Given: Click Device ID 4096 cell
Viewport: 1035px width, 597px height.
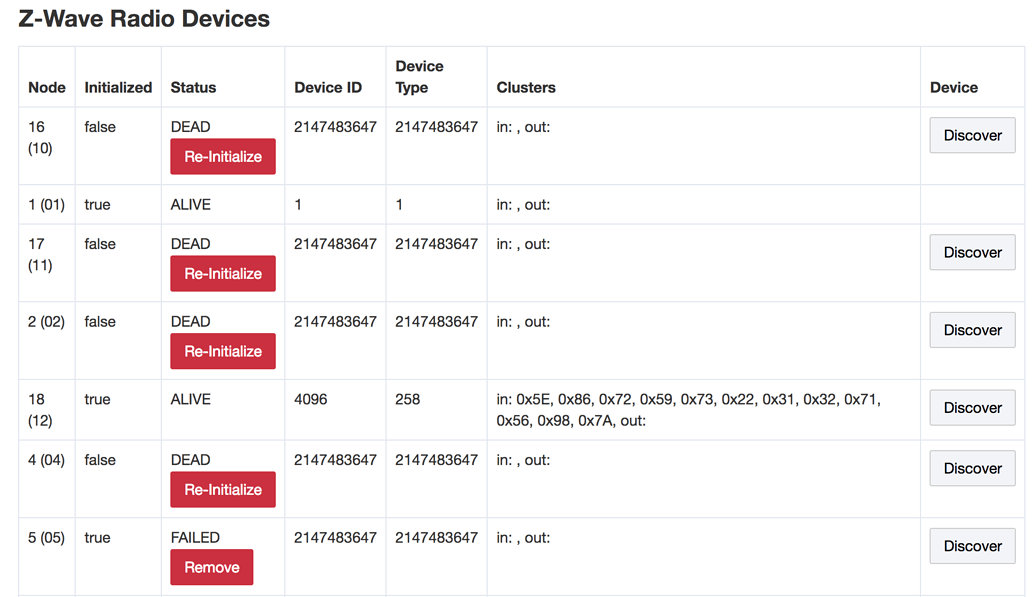Looking at the screenshot, I should [x=310, y=400].
